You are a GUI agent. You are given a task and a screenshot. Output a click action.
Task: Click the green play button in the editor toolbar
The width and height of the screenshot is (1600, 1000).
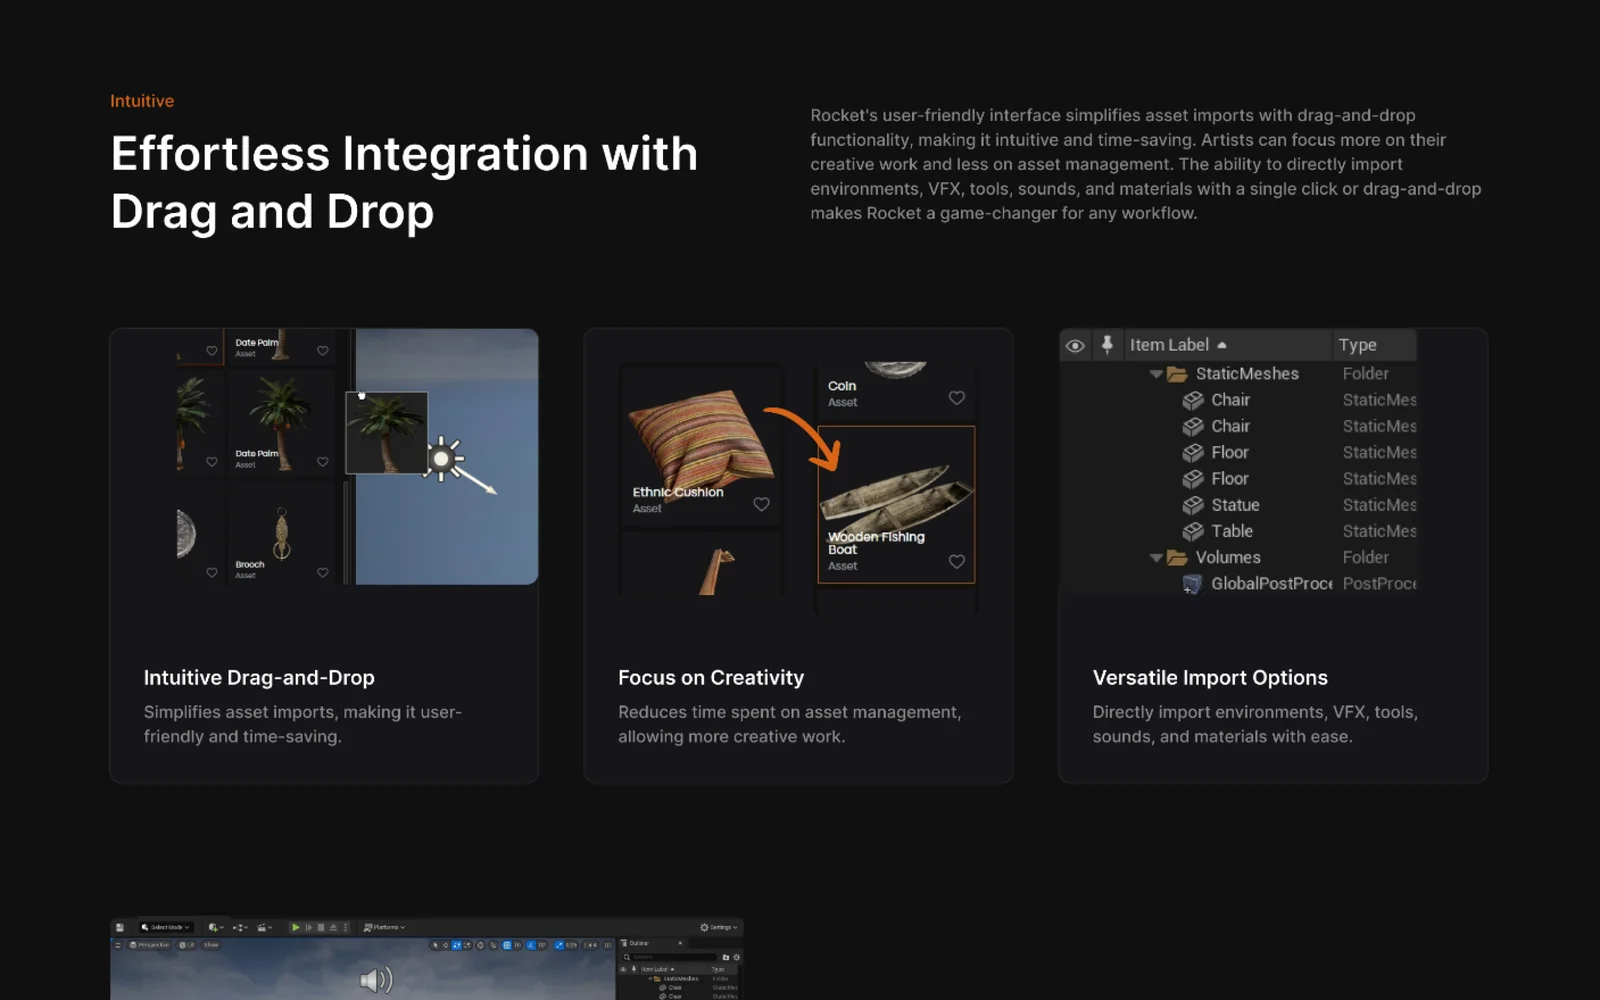[x=296, y=927]
